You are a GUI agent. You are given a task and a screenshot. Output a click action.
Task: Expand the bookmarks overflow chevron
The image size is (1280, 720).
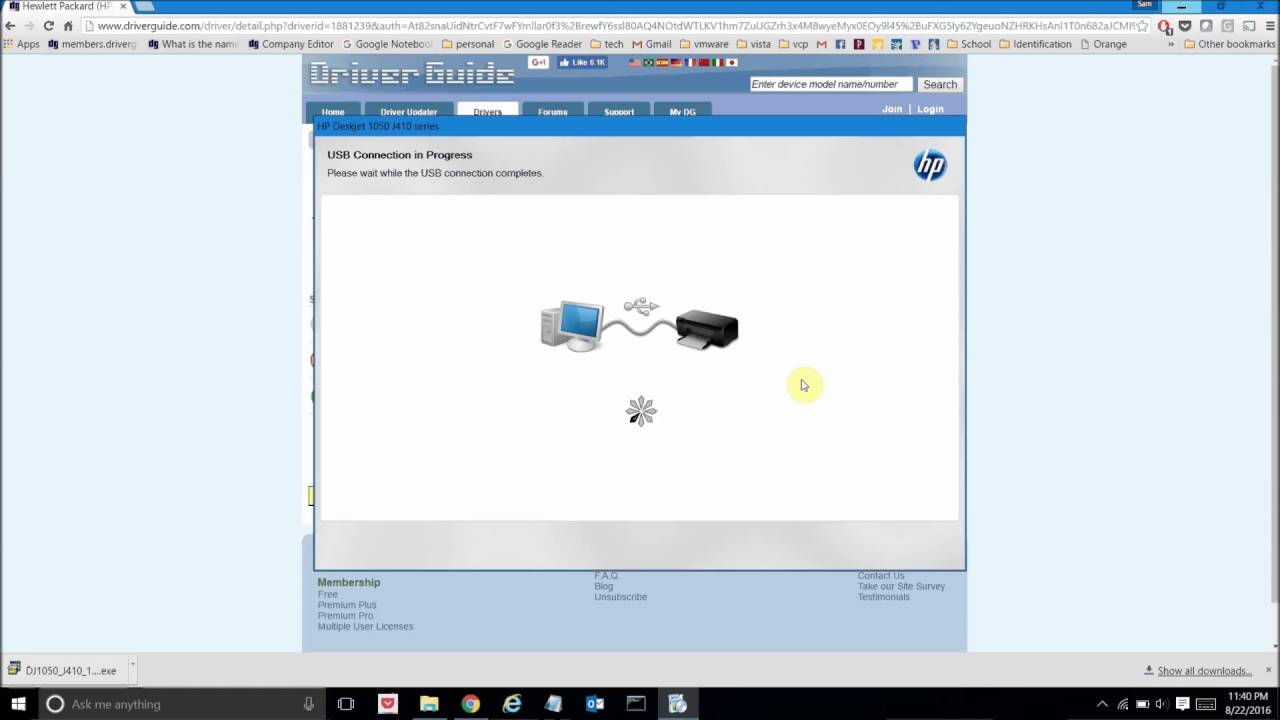(x=1171, y=44)
